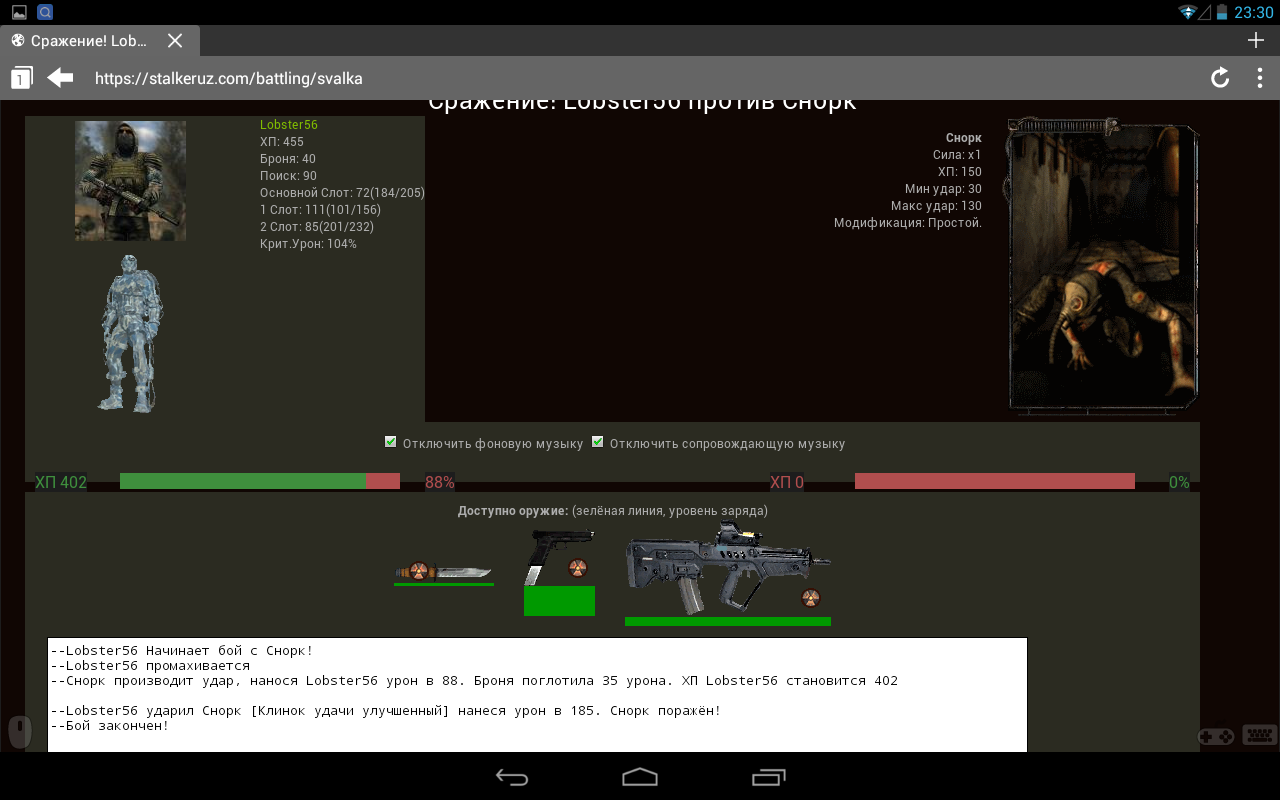Close the Сражение! tab
1280x800 pixels.
175,41
